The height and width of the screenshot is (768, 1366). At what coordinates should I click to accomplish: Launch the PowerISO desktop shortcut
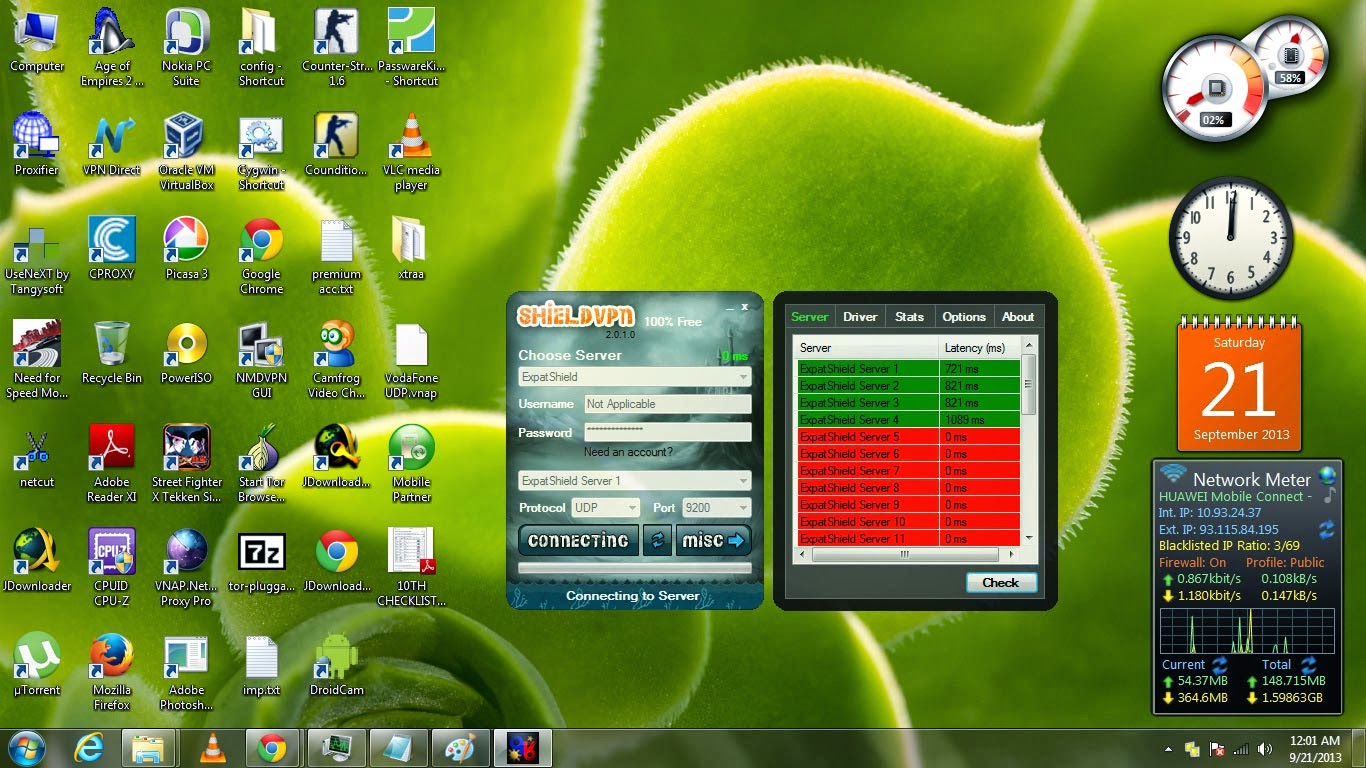186,352
